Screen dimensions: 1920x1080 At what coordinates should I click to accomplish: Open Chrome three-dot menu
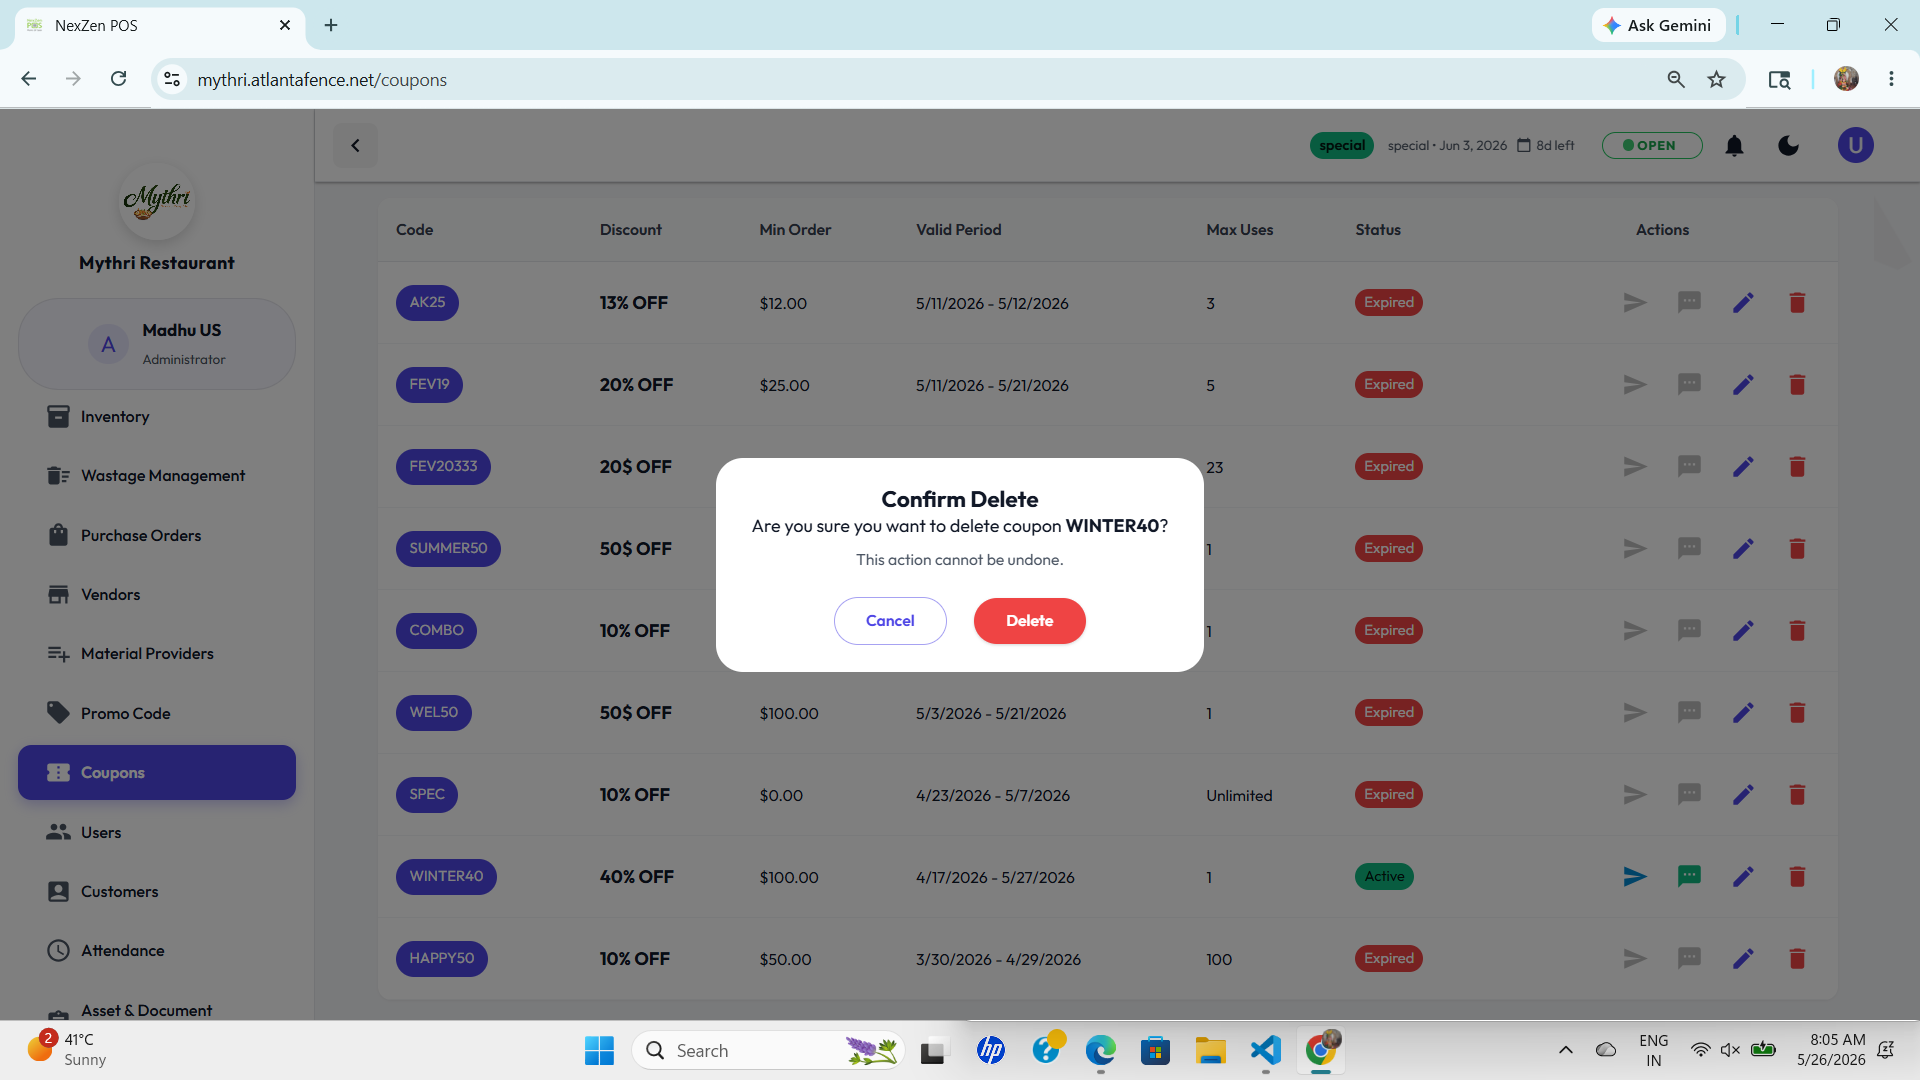[x=1891, y=79]
